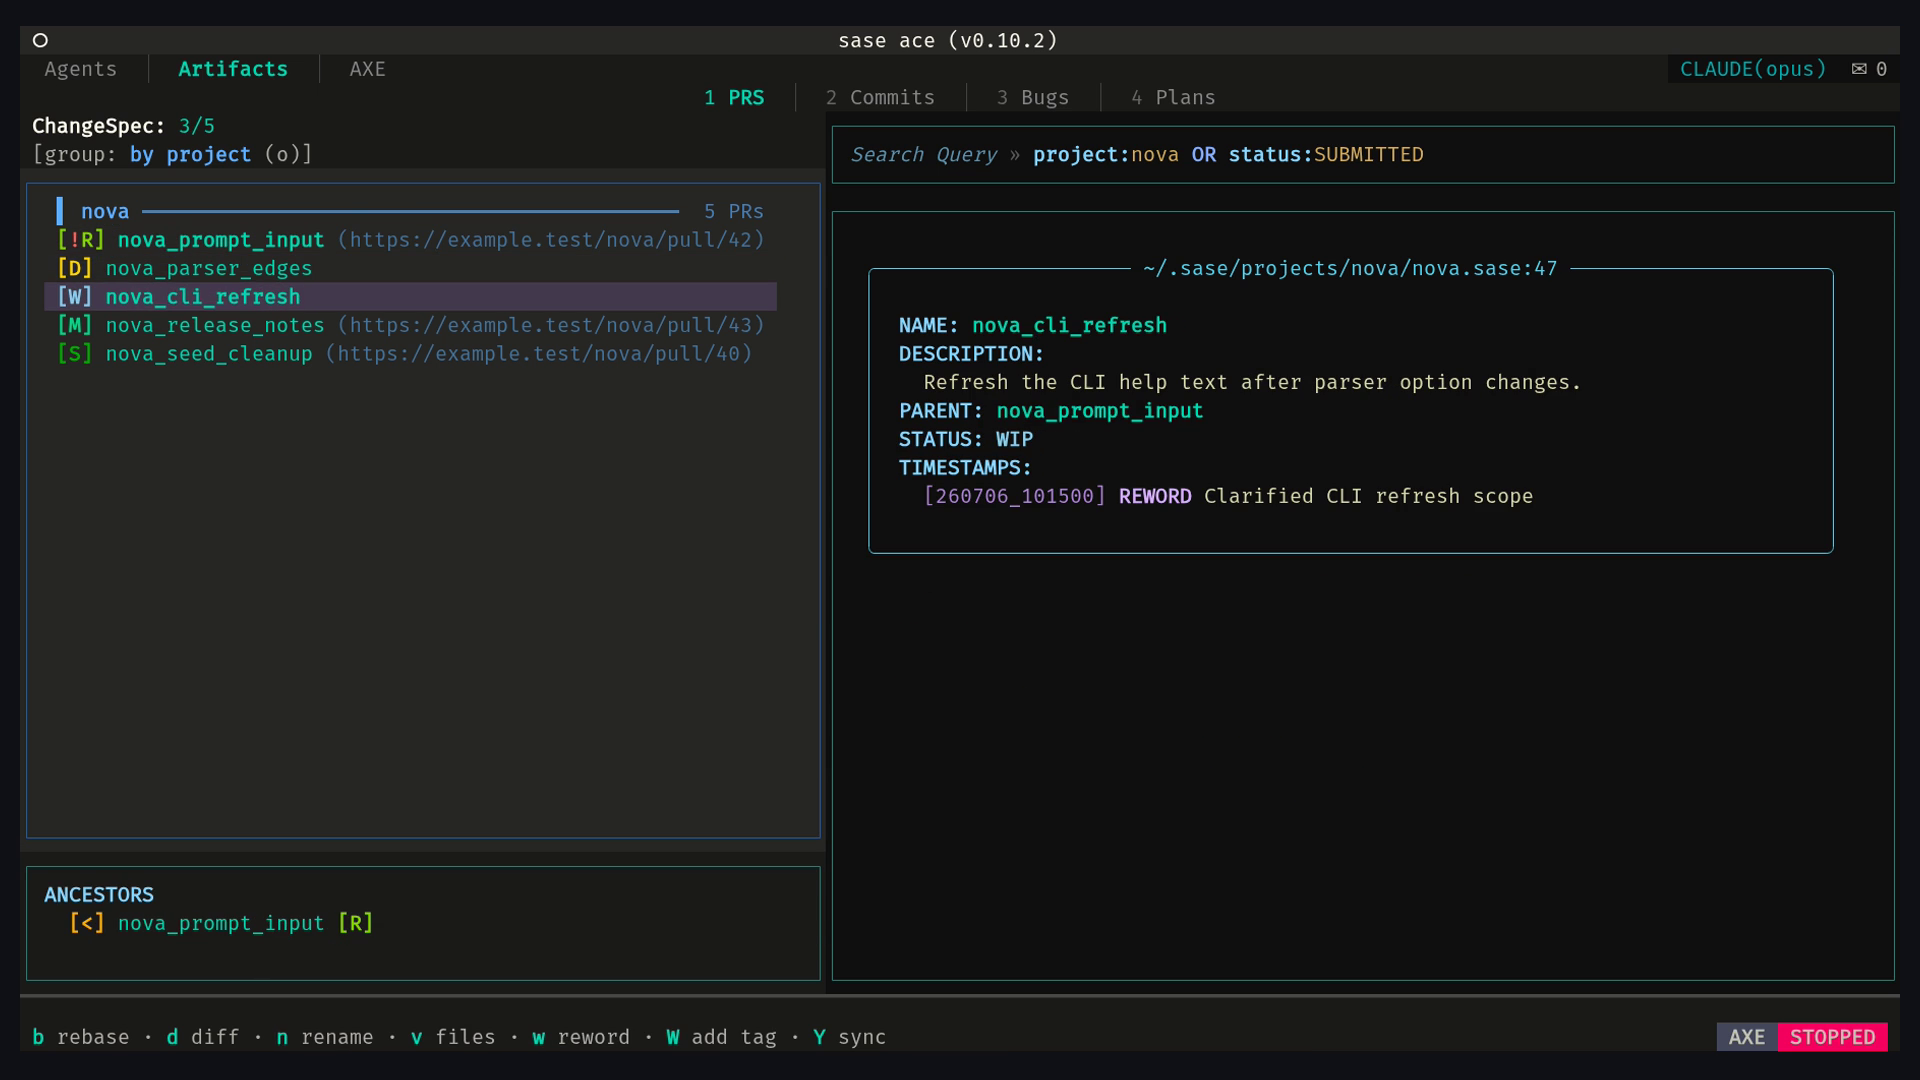1920x1080 pixels.
Task: Open the nova pull/40 link
Action: click(x=539, y=354)
